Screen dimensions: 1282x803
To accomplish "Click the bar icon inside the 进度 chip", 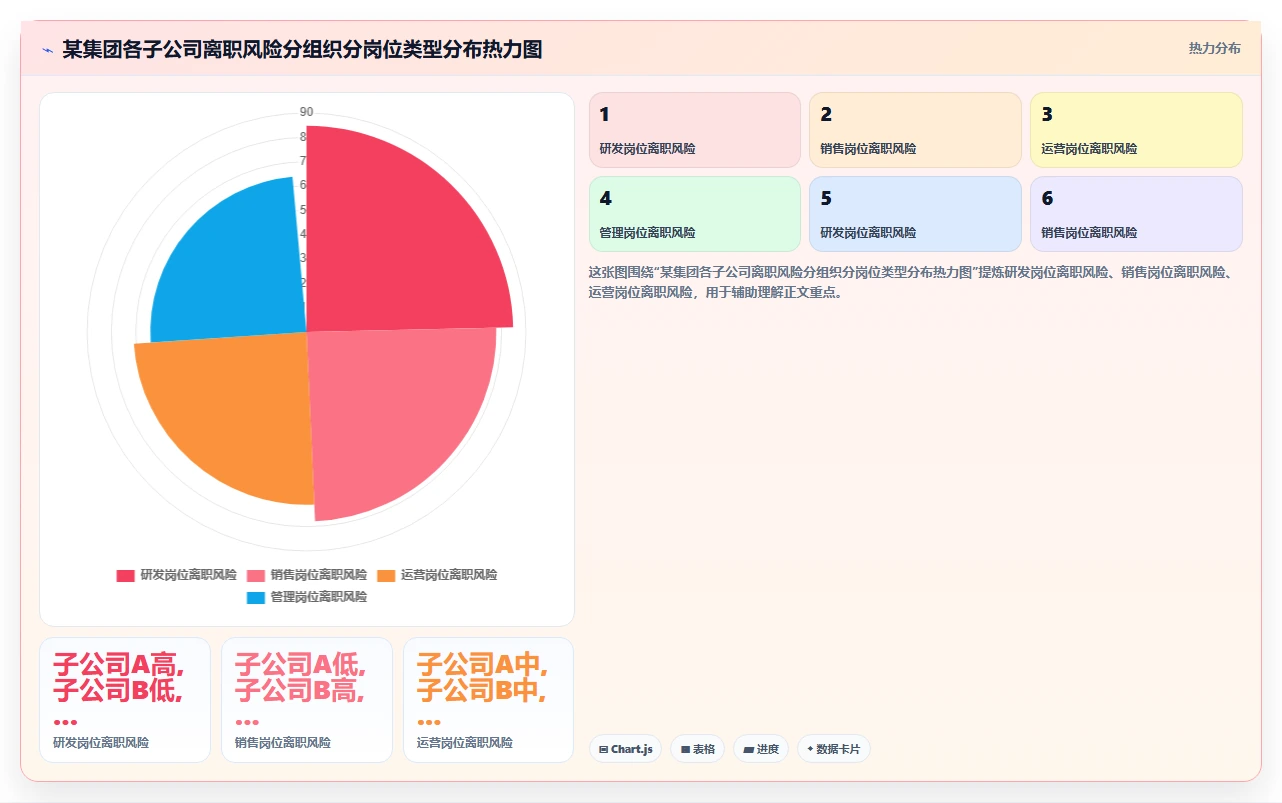I will pyautogui.click(x=748, y=749).
